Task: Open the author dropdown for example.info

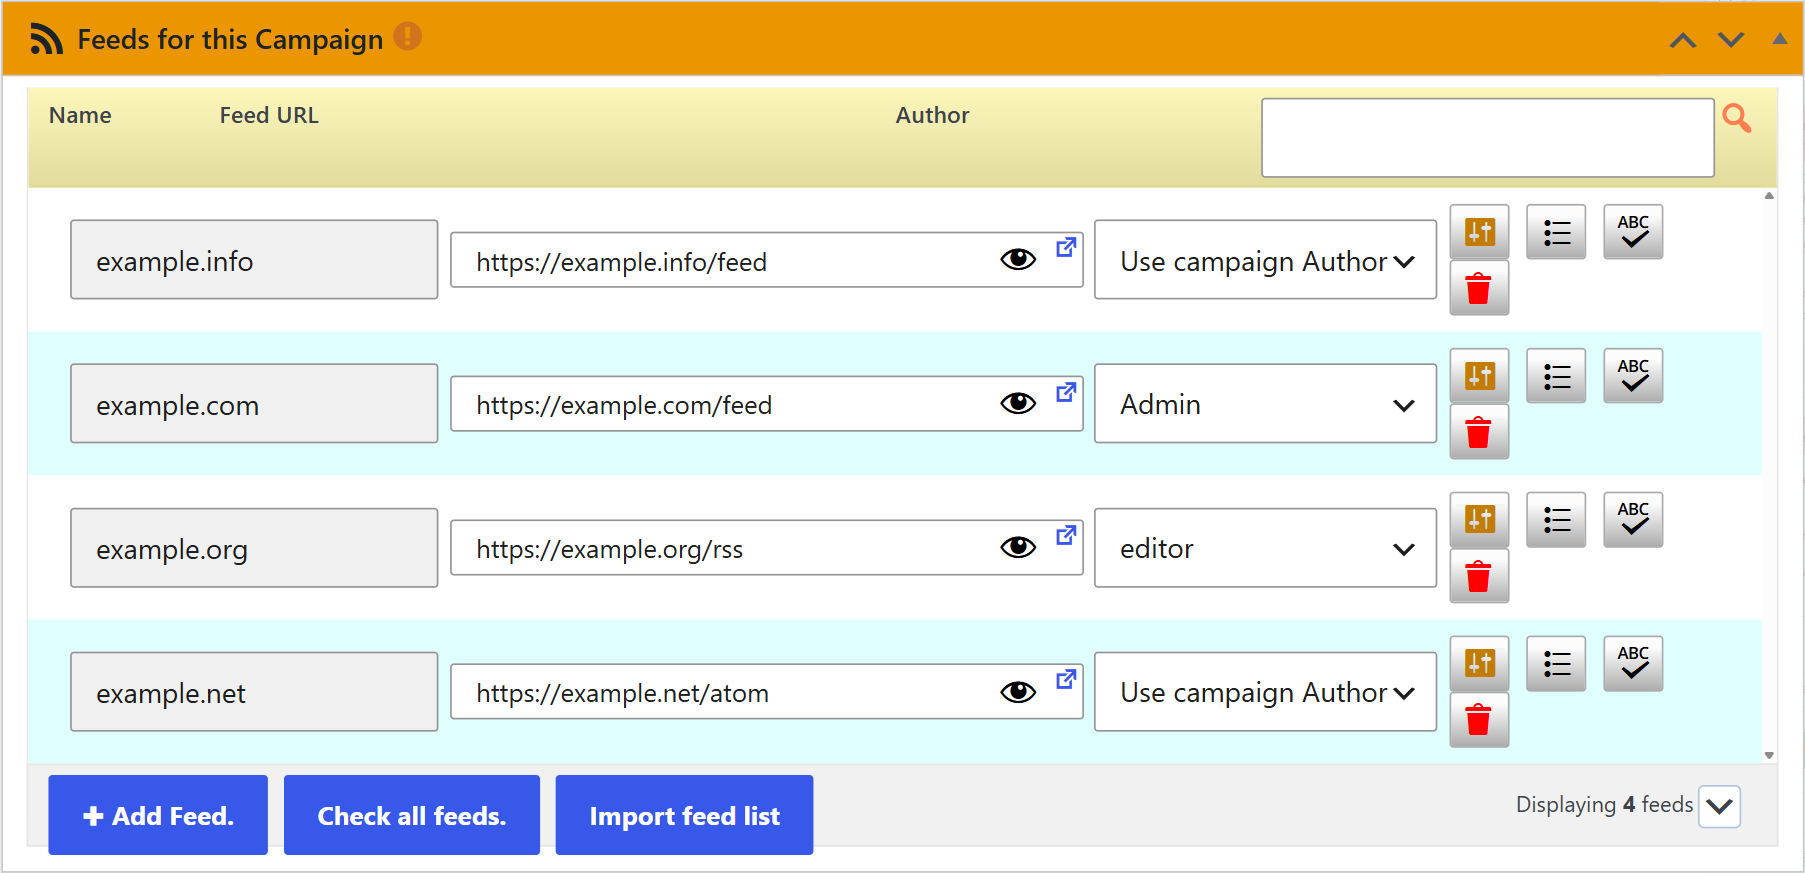Action: pos(1266,260)
